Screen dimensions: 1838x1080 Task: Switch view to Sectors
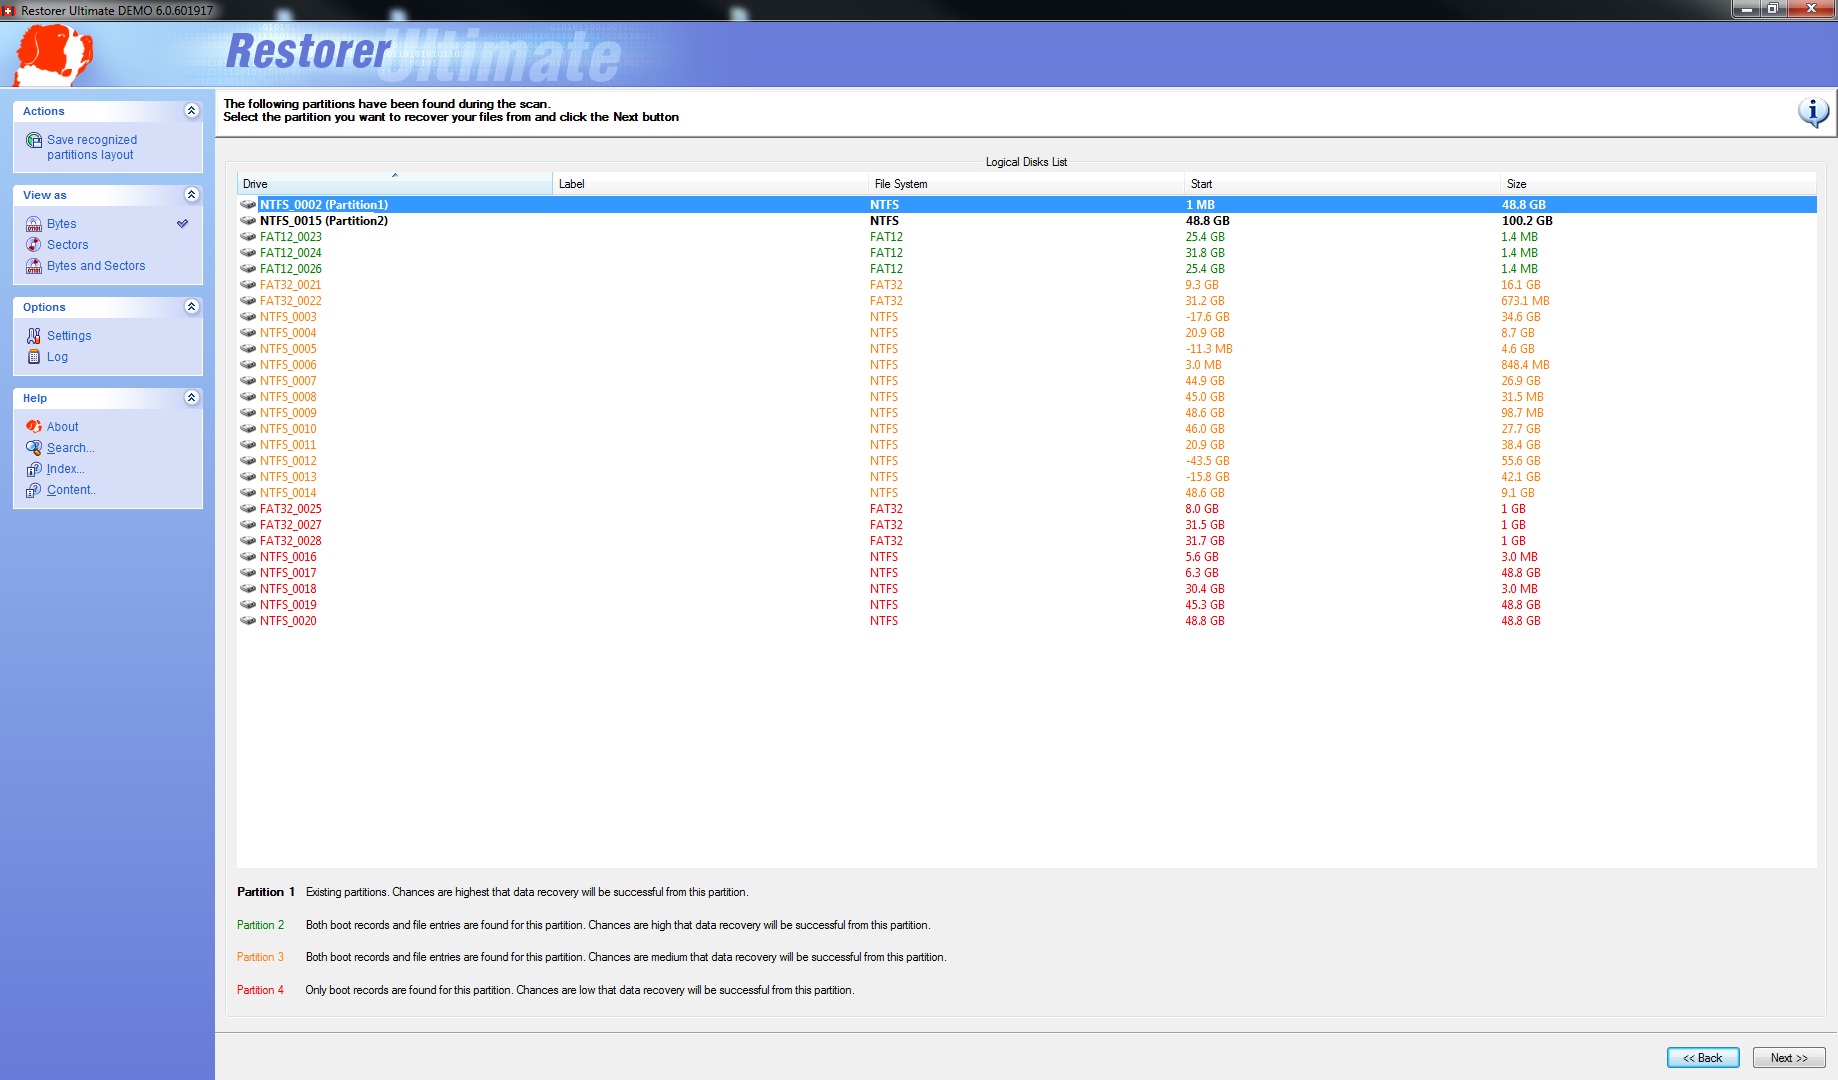(68, 245)
